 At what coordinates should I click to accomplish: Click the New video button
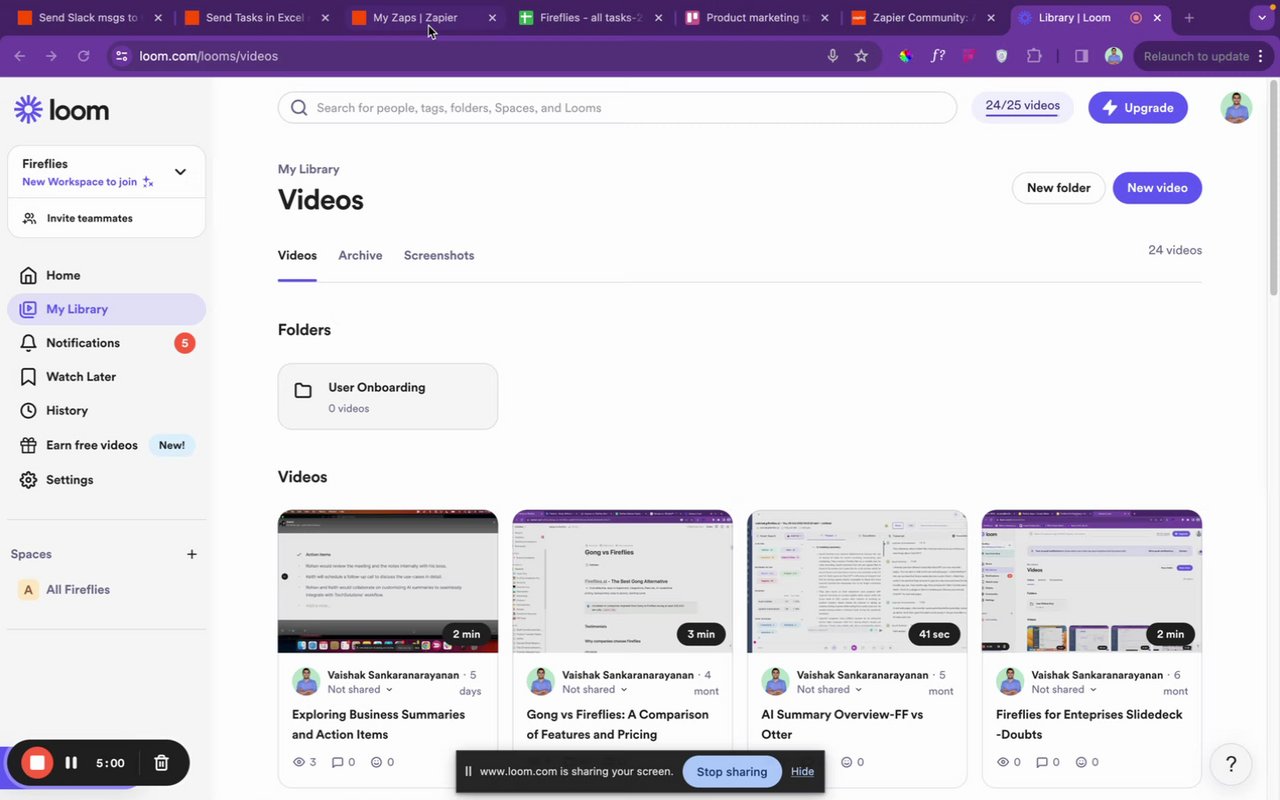(x=1157, y=188)
